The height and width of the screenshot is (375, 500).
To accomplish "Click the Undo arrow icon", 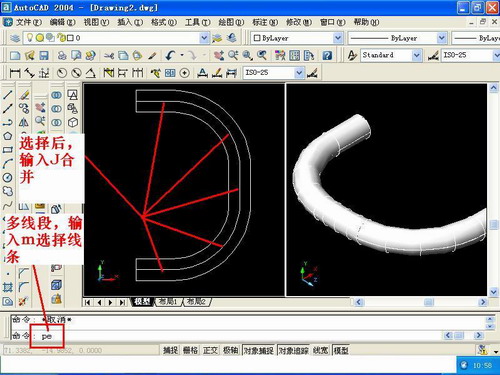I will (x=170, y=55).
